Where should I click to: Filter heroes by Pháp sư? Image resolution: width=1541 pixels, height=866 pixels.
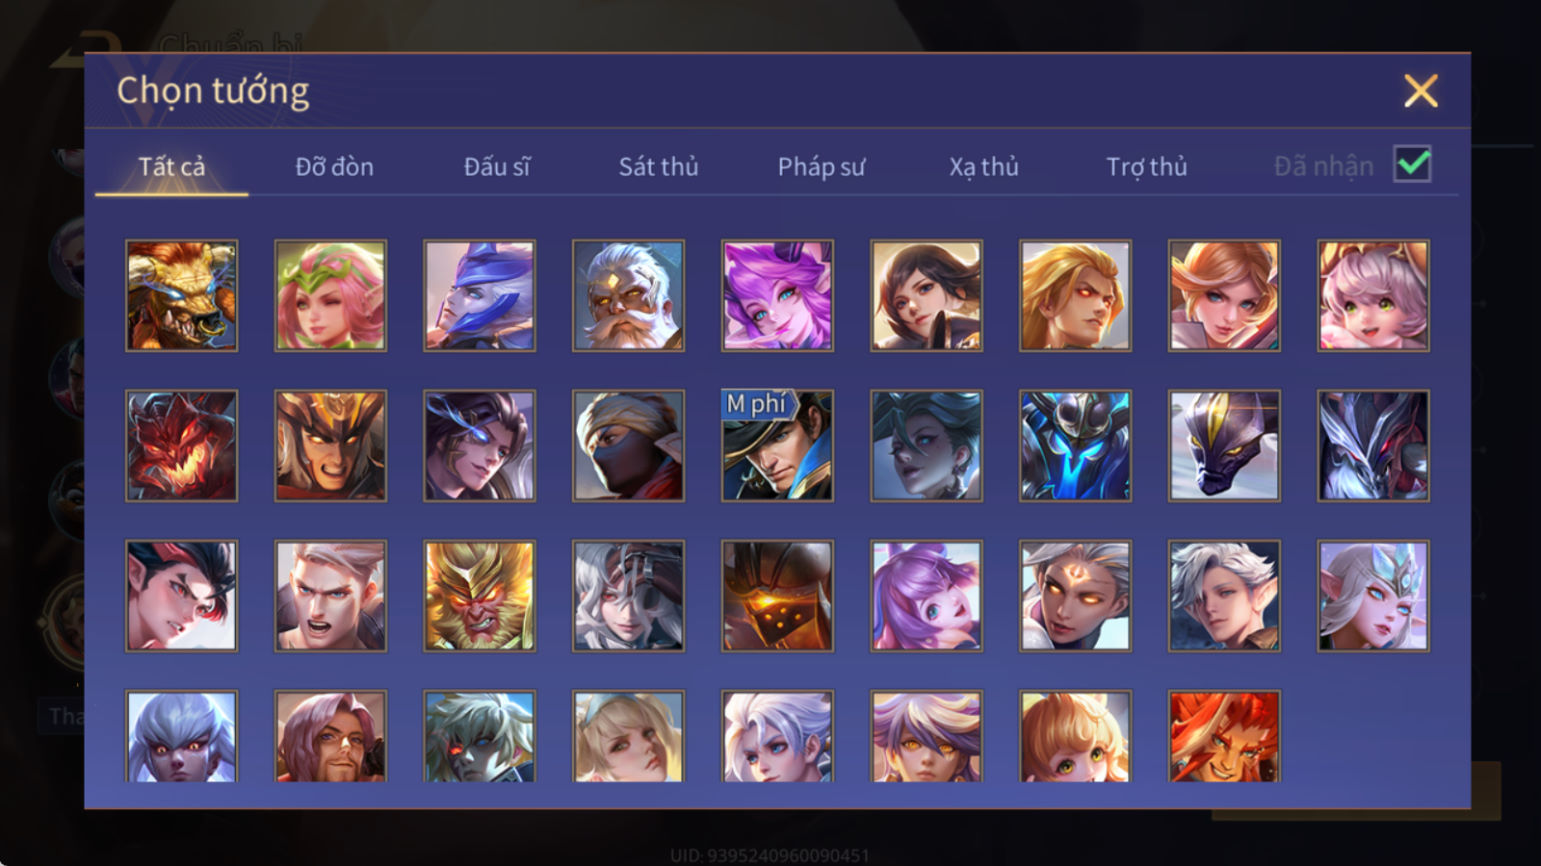point(821,167)
